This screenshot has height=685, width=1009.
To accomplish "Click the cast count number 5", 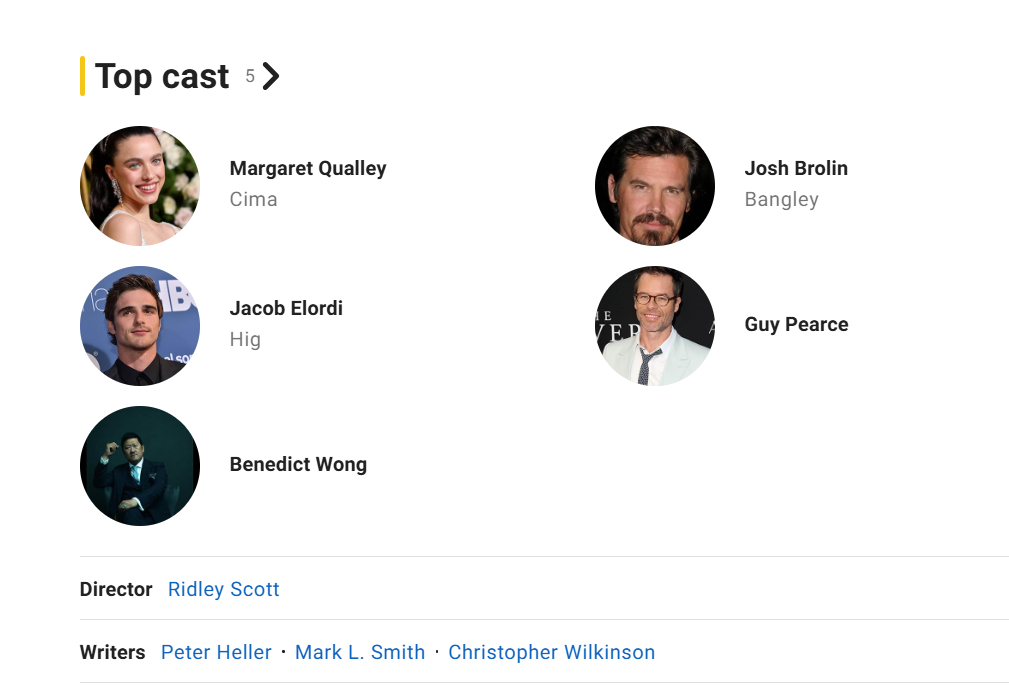I will click(250, 77).
